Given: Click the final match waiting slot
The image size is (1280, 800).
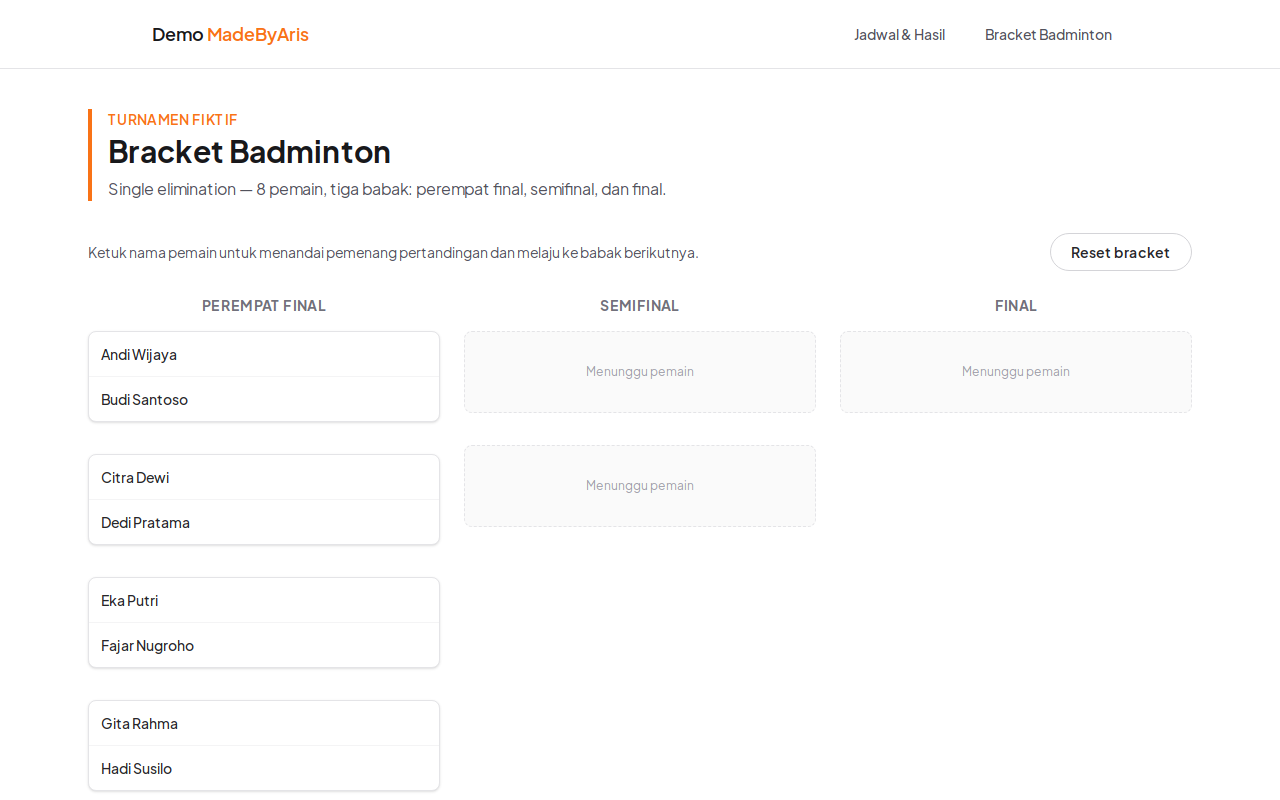Looking at the screenshot, I should point(1016,372).
